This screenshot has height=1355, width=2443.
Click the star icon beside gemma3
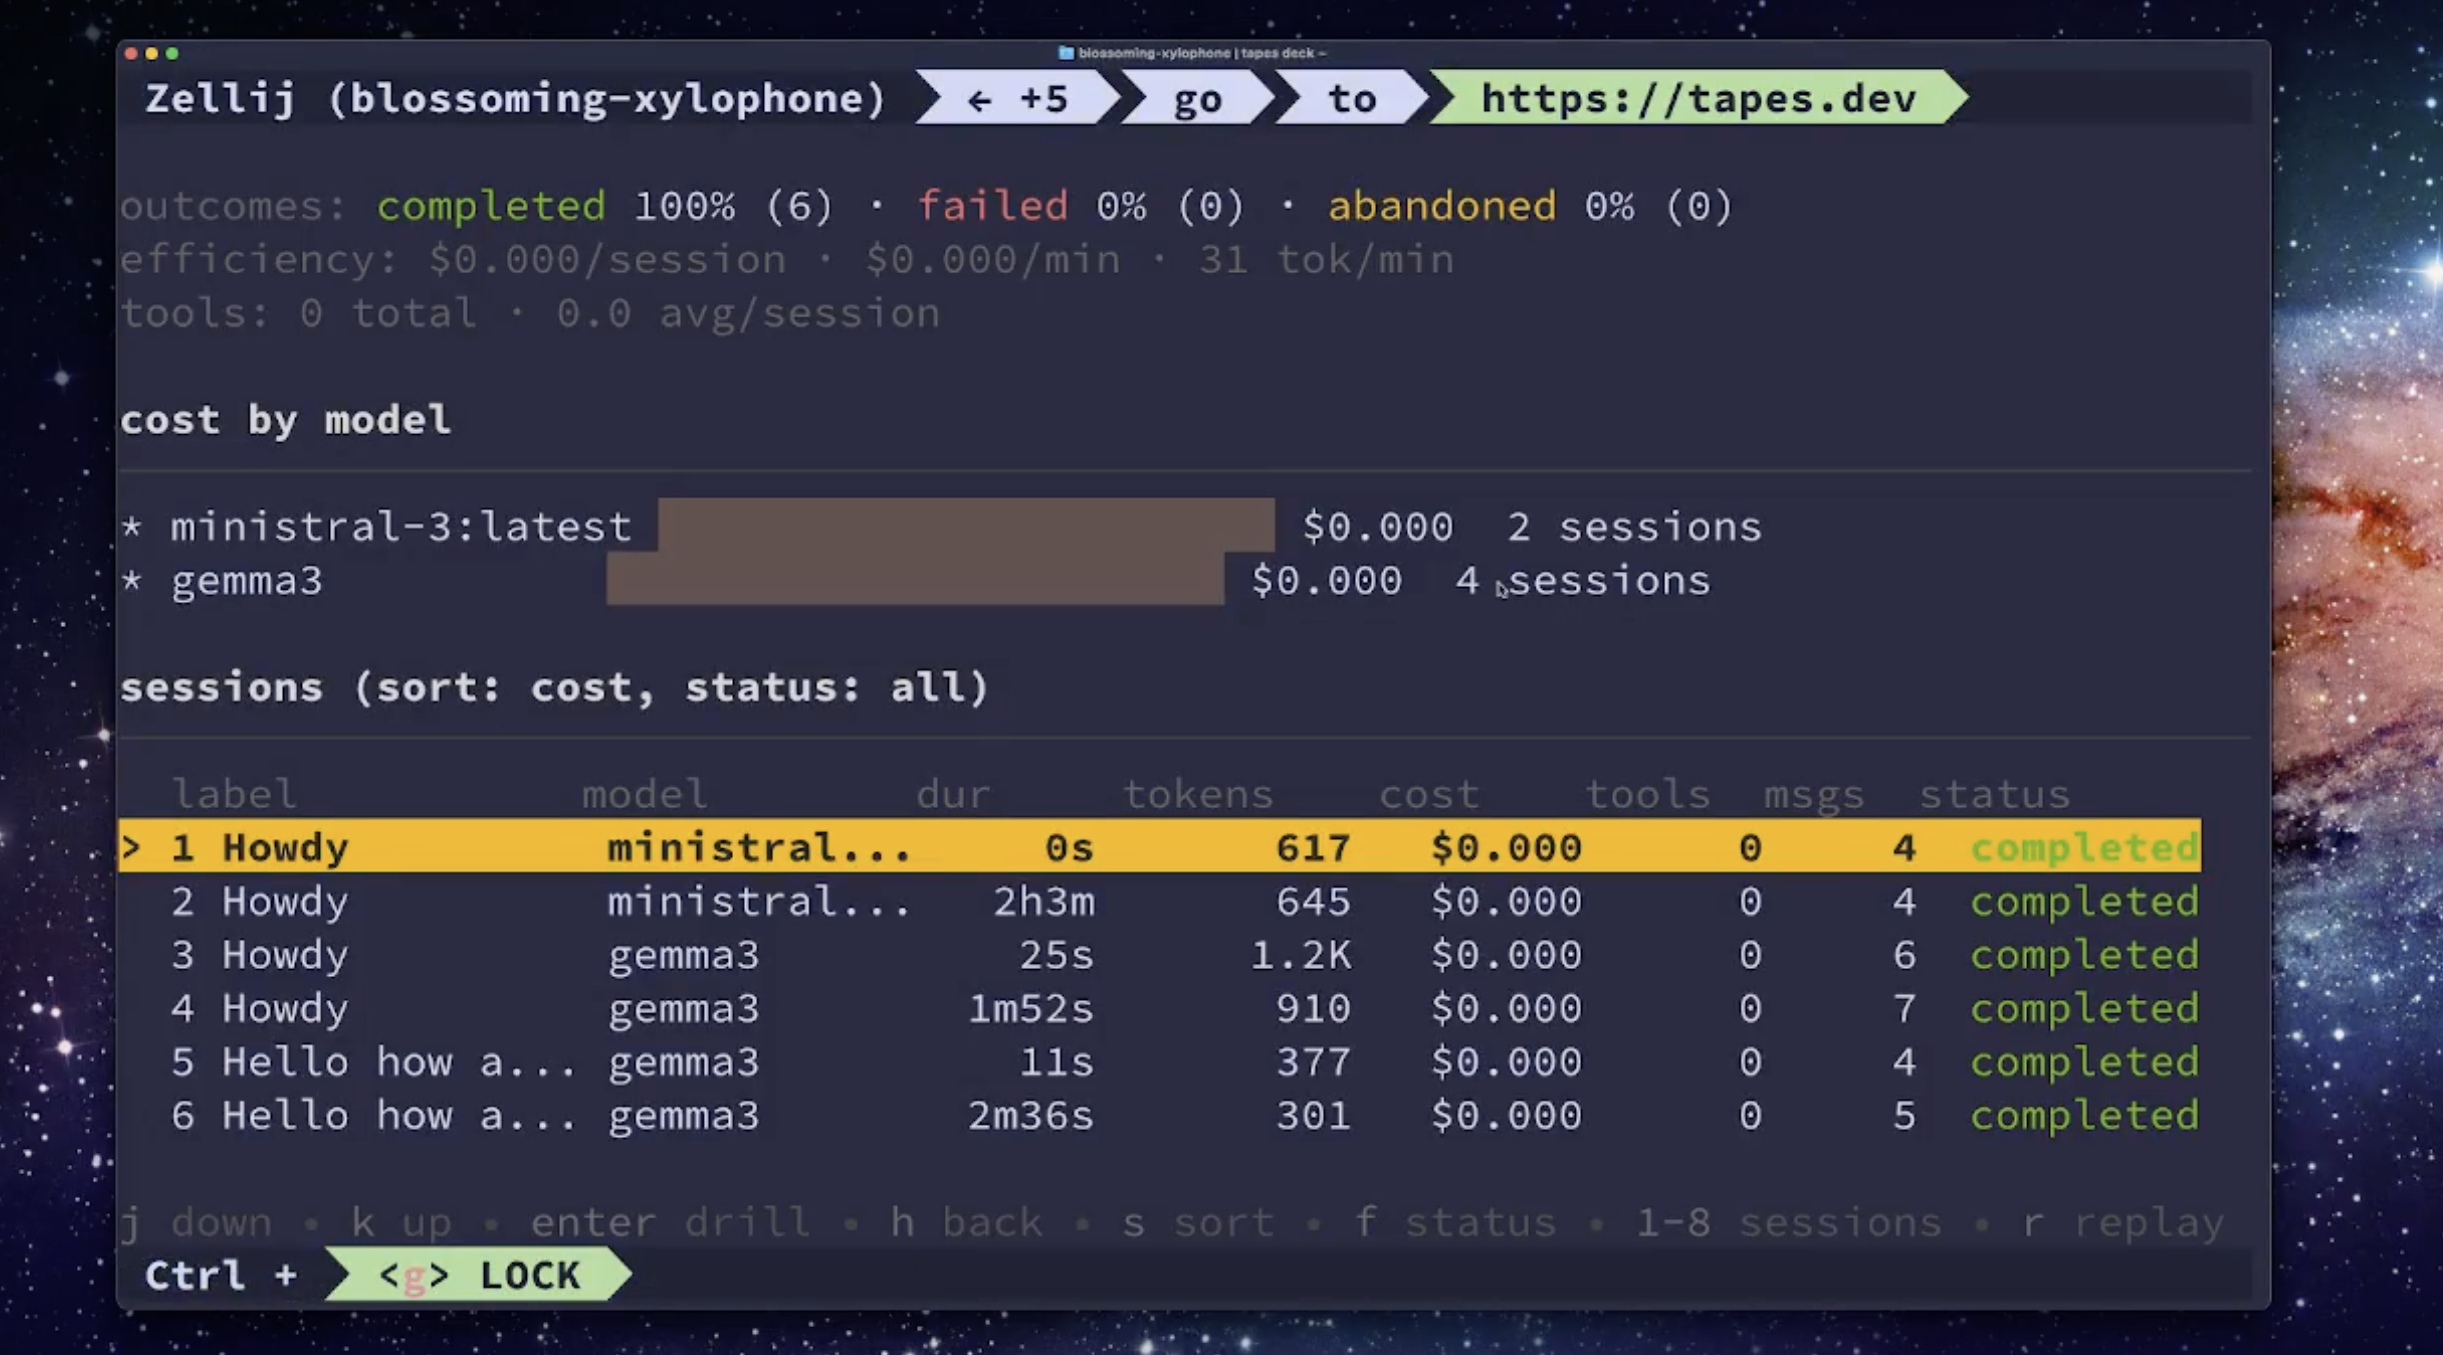[132, 580]
